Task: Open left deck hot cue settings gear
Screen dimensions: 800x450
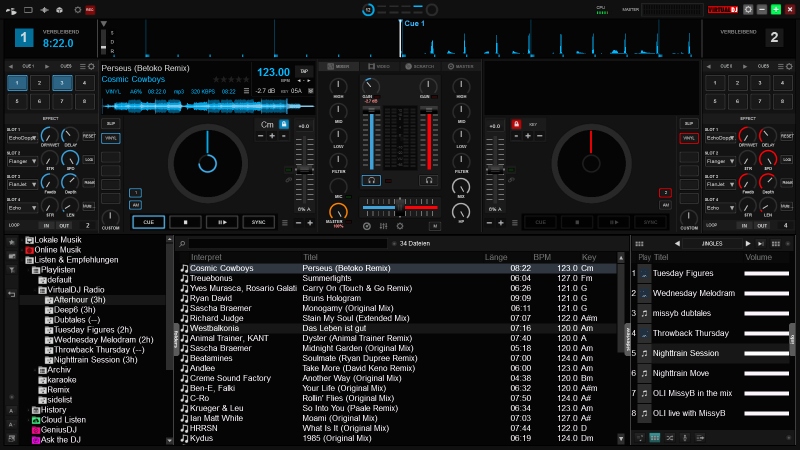Action: 91,66
